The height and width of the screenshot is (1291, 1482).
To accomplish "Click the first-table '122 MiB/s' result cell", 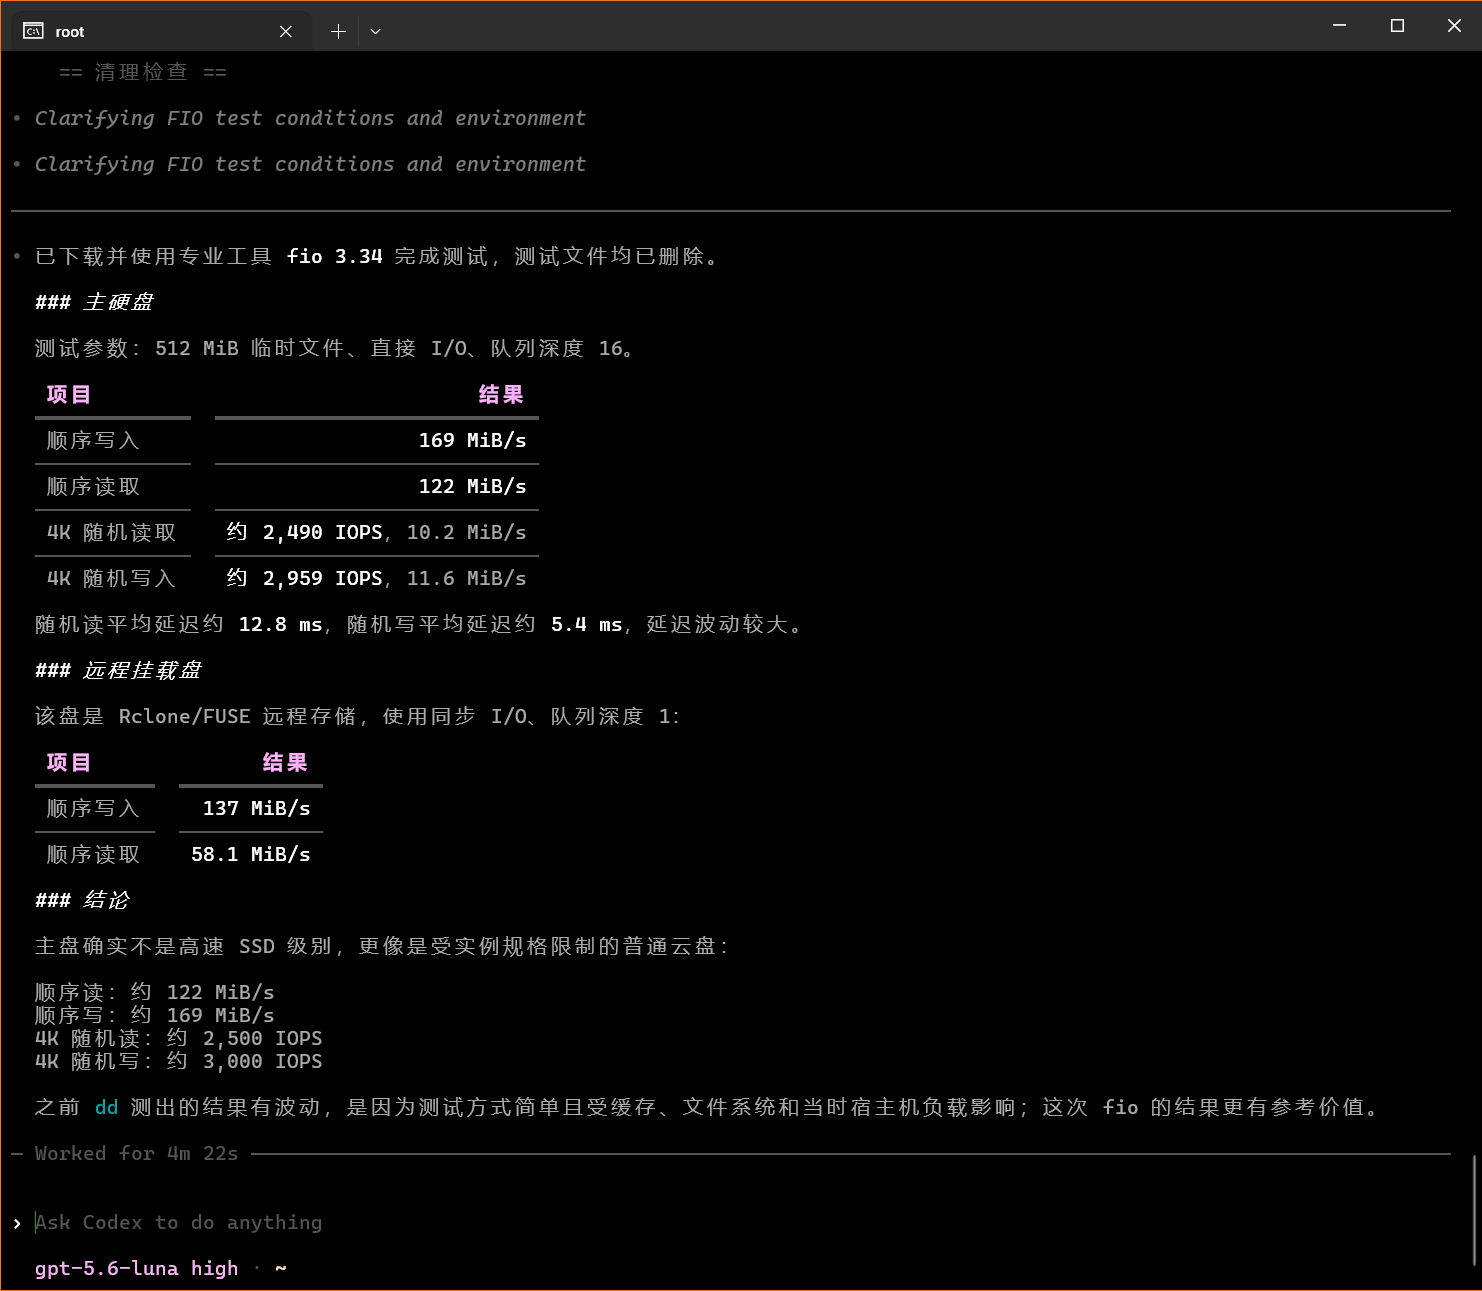I will coord(472,486).
